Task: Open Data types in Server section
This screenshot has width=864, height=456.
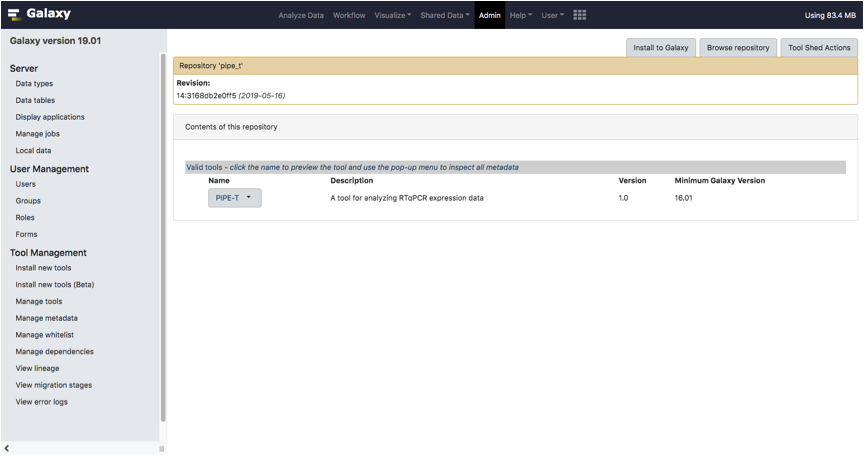Action: [x=34, y=84]
